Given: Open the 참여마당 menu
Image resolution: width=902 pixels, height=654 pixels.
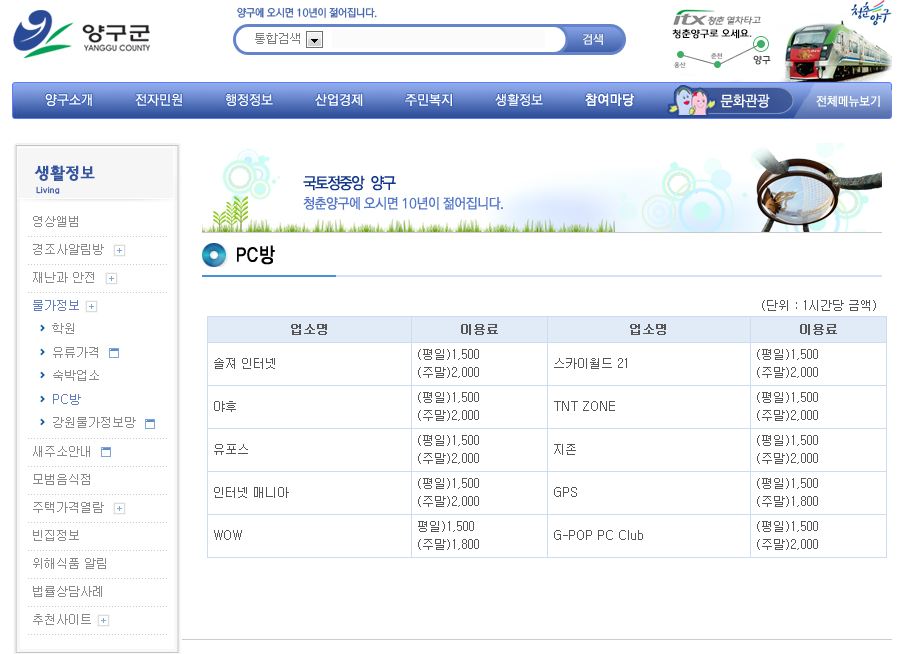Looking at the screenshot, I should [x=609, y=100].
